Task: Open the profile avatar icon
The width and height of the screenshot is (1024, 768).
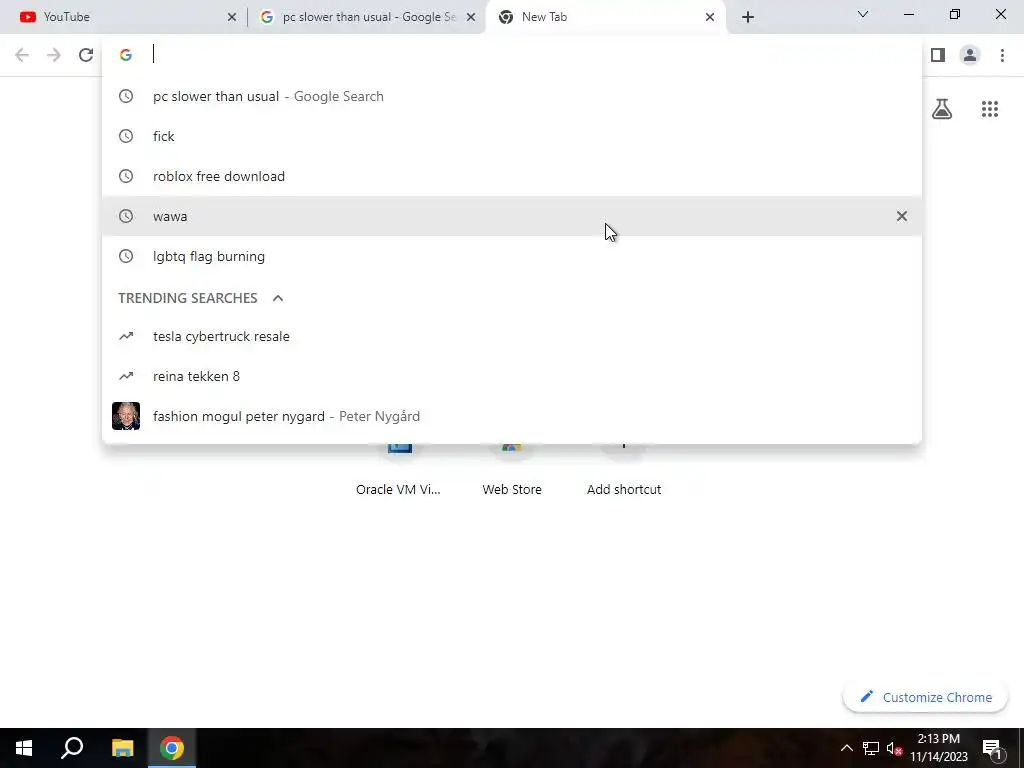Action: [970, 55]
